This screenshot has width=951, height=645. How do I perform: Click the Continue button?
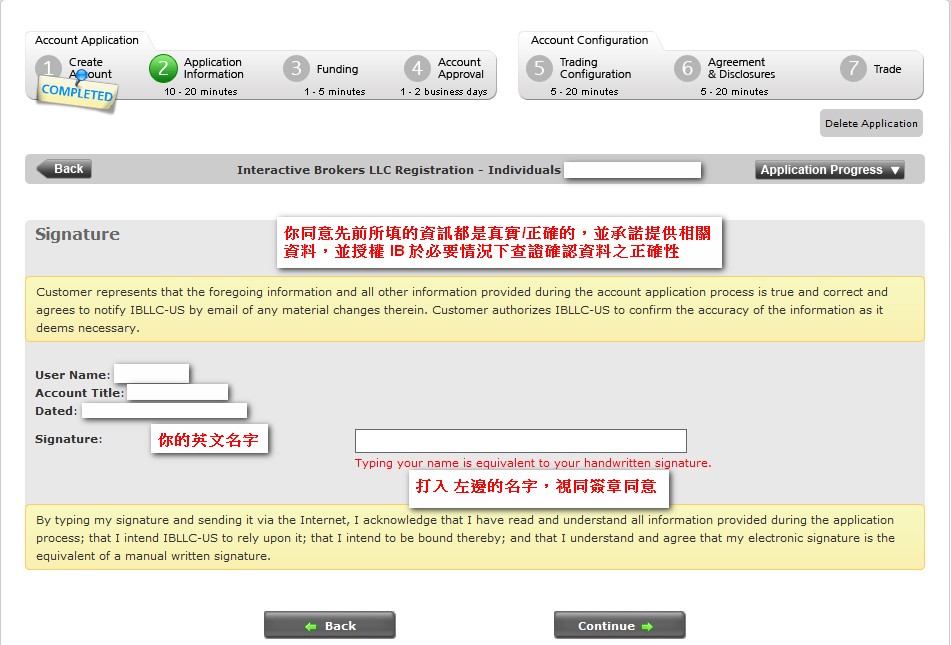619,626
